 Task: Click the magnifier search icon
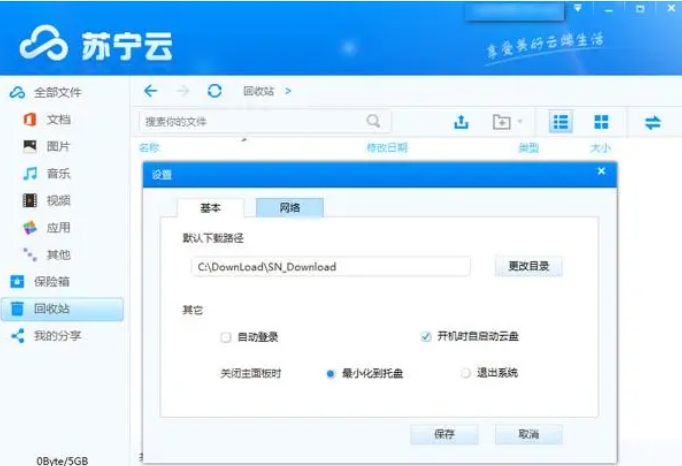(x=373, y=121)
